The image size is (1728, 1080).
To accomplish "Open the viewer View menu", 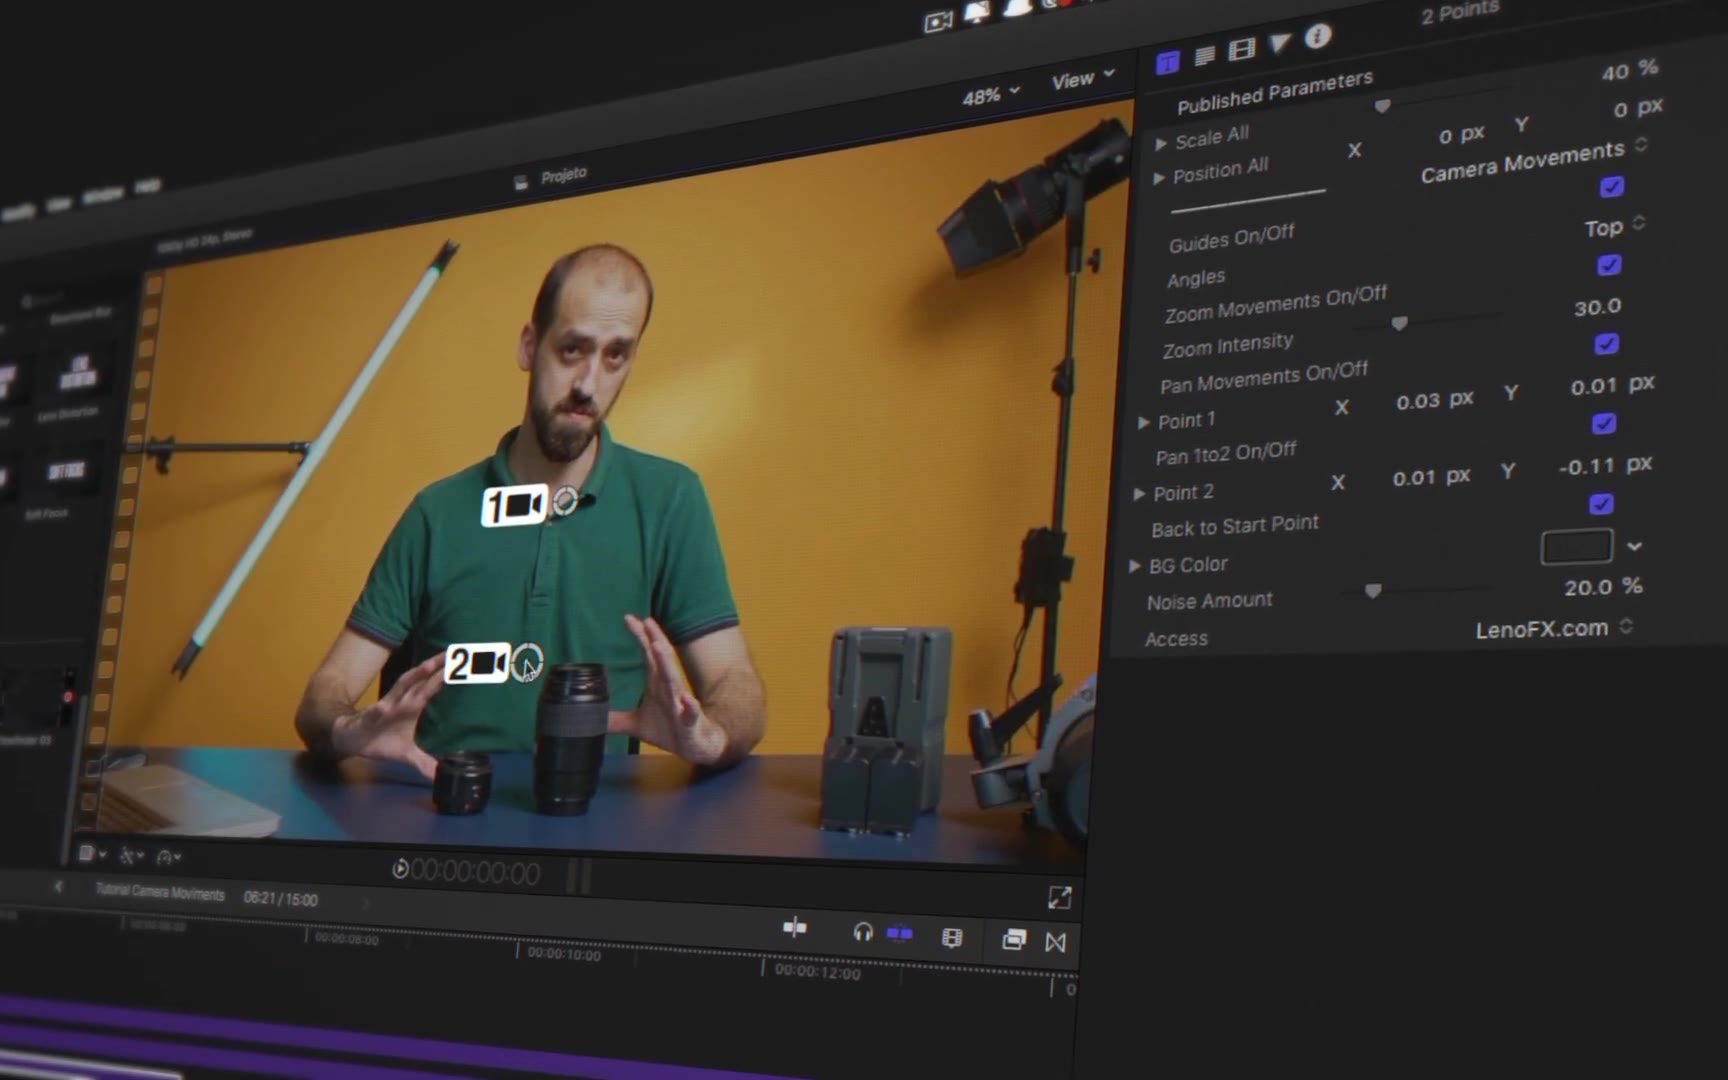I will (x=1082, y=80).
